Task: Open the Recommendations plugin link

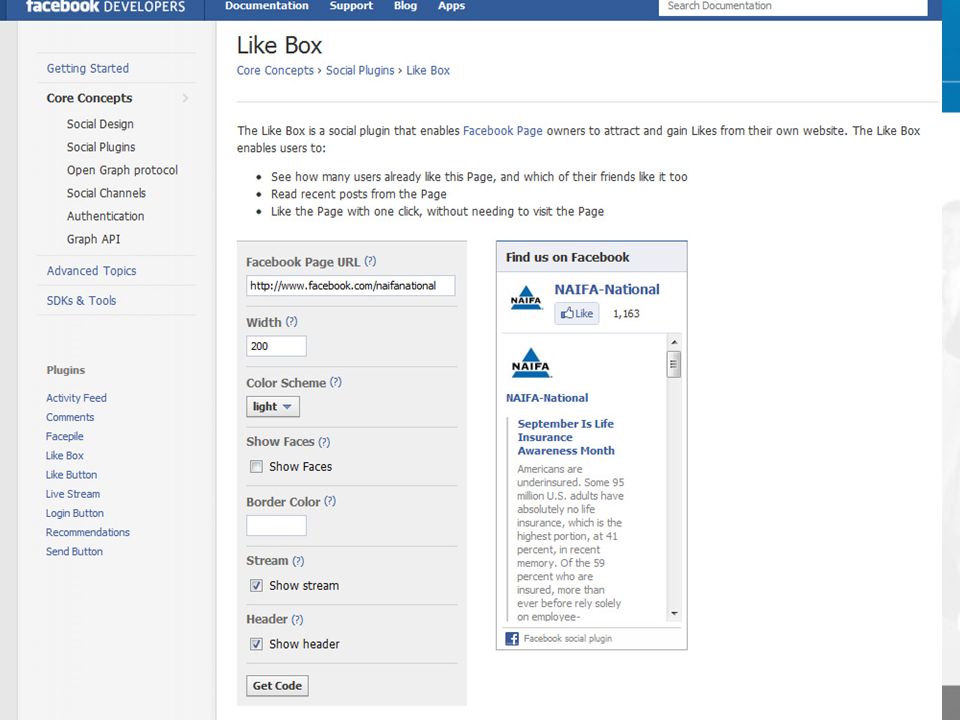Action: click(88, 532)
